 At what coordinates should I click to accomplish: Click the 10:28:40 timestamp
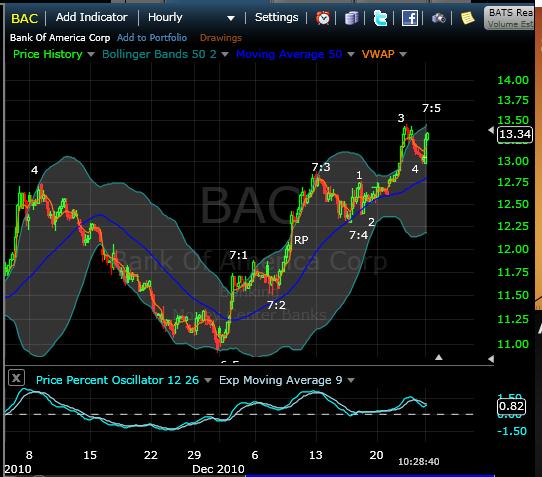click(419, 462)
